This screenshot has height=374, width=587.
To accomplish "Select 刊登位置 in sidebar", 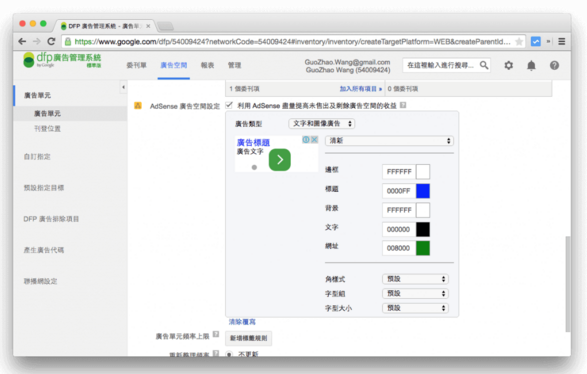I will 47,129.
